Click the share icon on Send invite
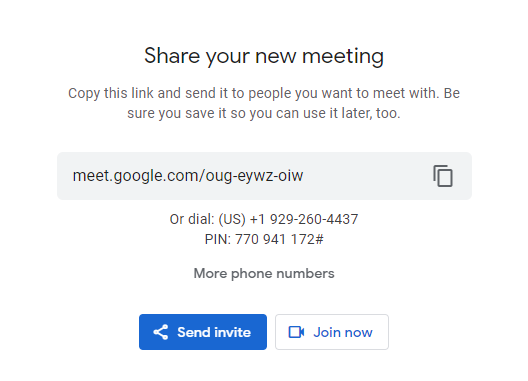This screenshot has height=381, width=528. 161,332
